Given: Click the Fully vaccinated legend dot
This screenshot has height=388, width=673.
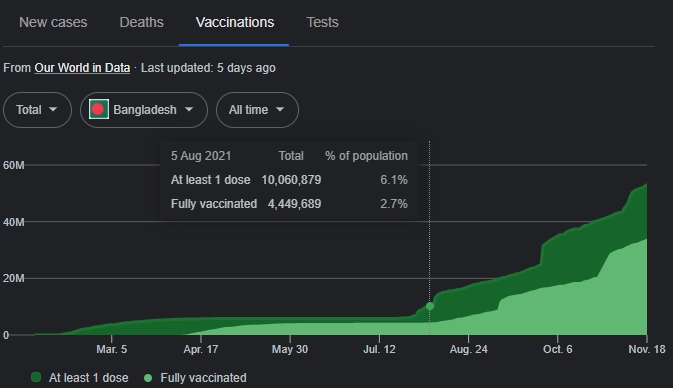Looking at the screenshot, I should (x=148, y=378).
